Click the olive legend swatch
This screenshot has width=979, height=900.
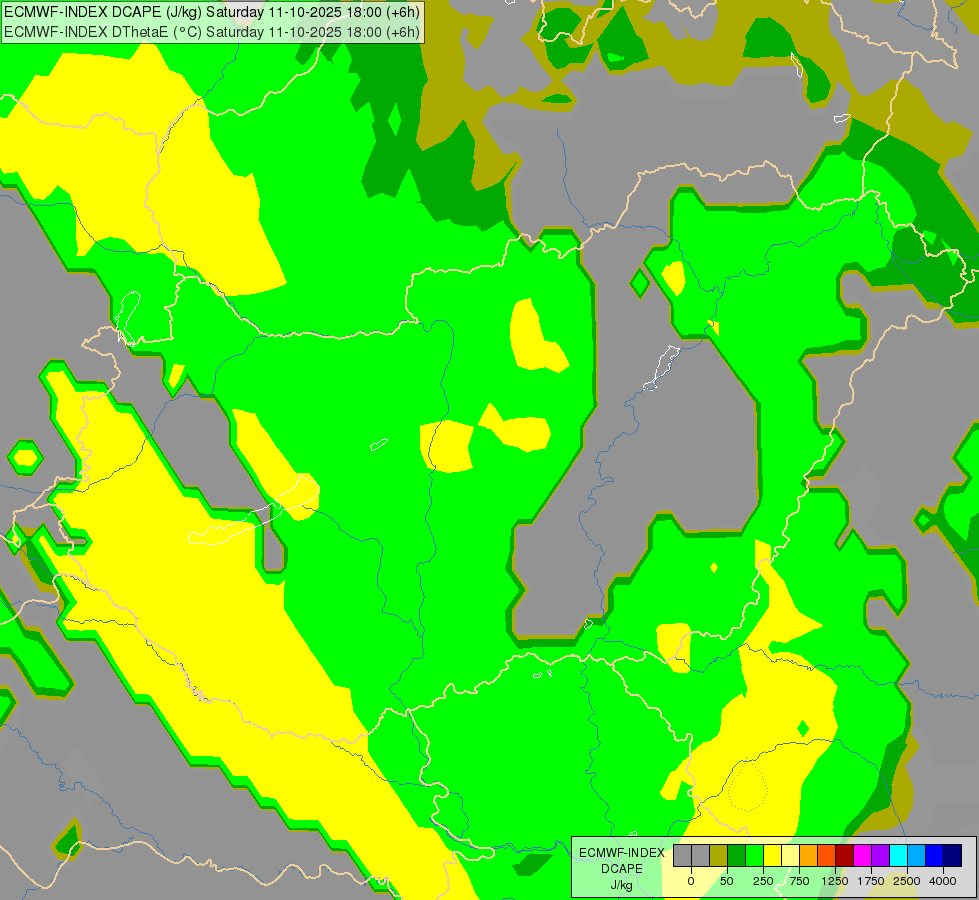719,856
